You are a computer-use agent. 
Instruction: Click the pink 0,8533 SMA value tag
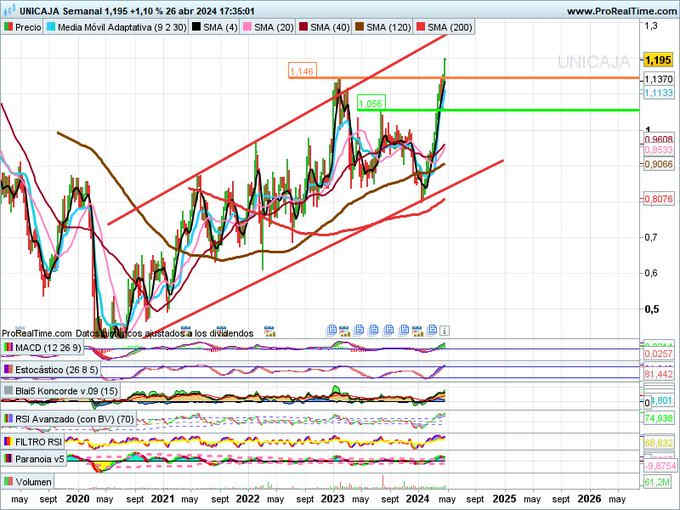(658, 150)
